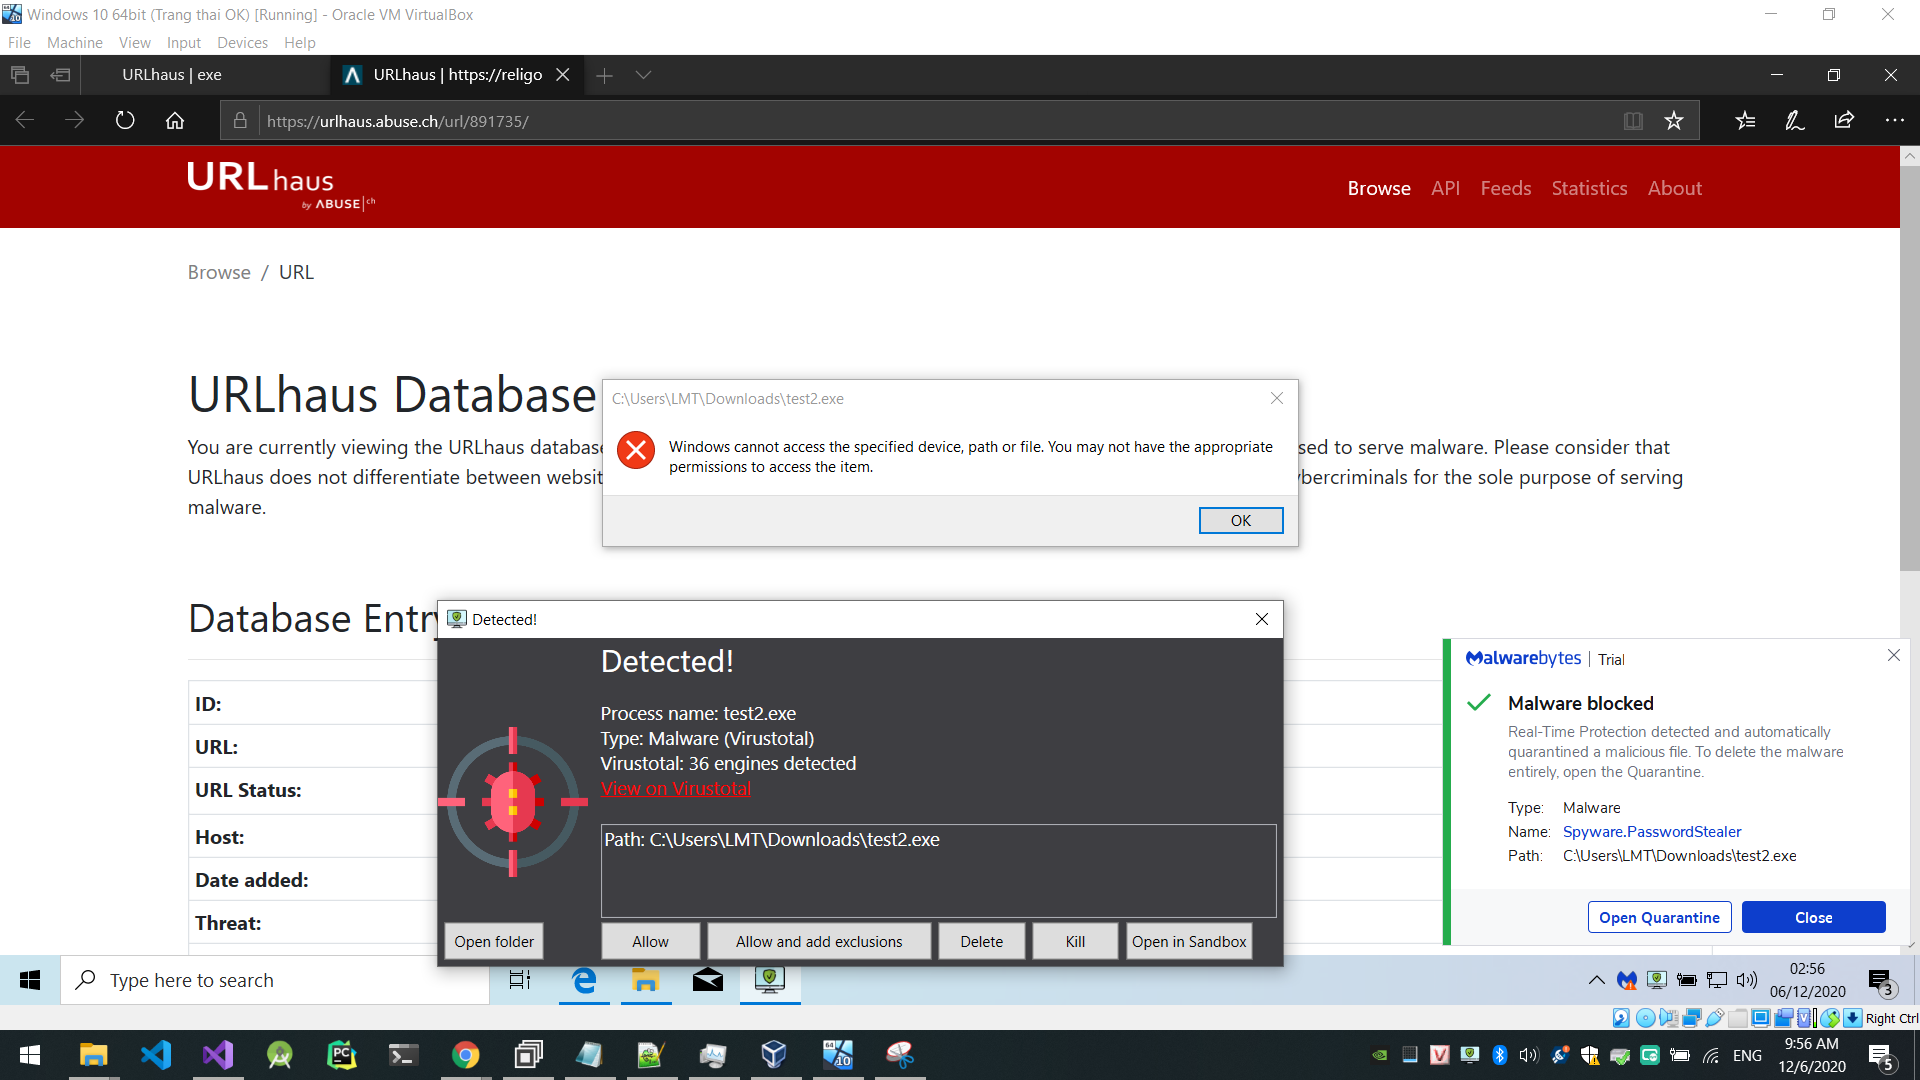Open the Statistics page in URLhaus nav

pos(1589,188)
